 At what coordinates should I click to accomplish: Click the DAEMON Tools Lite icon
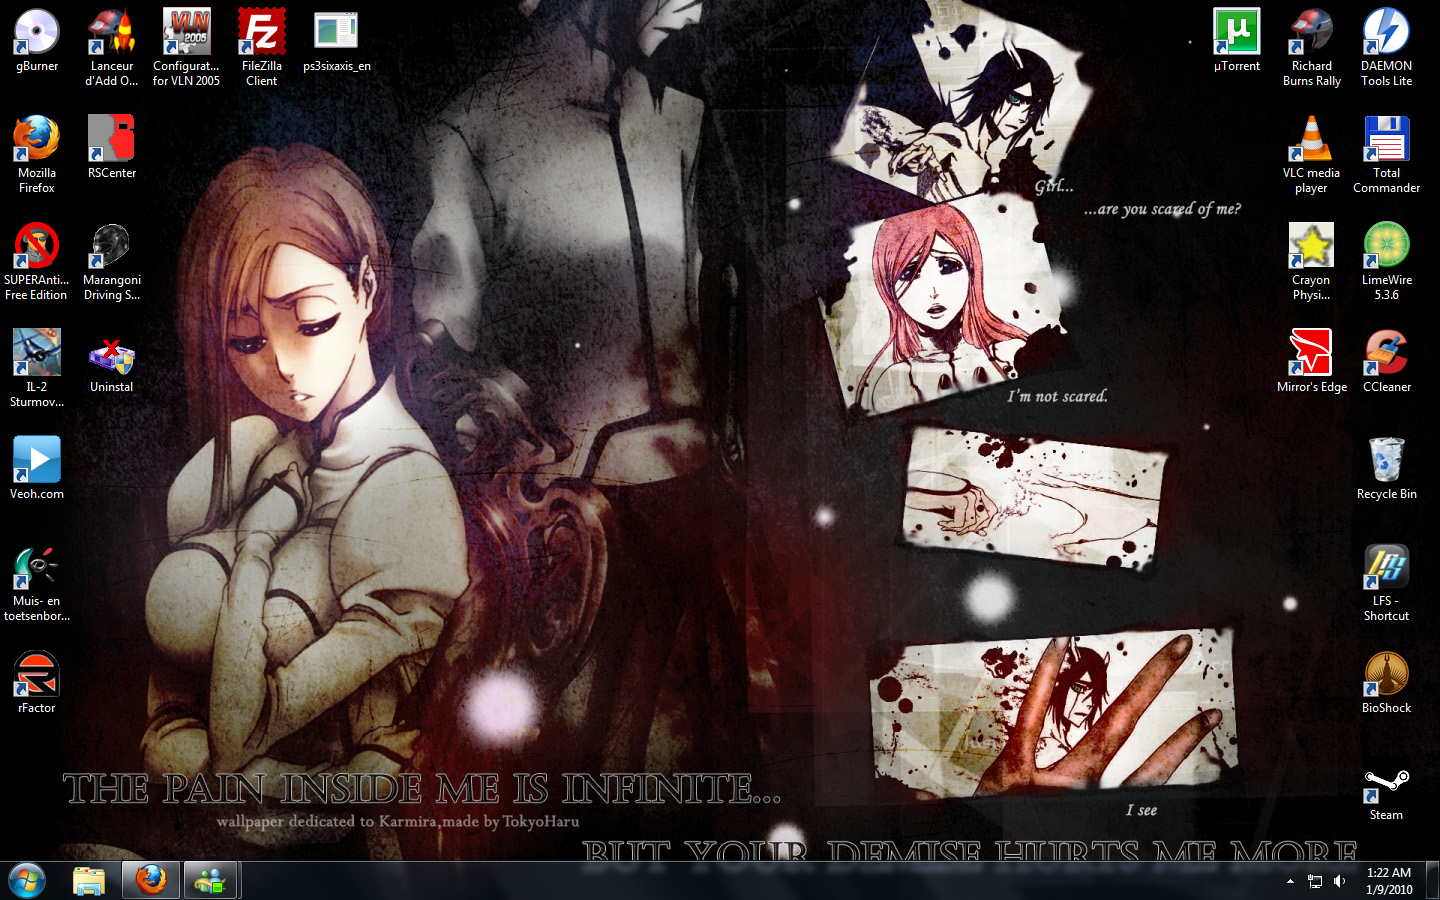coord(1387,47)
